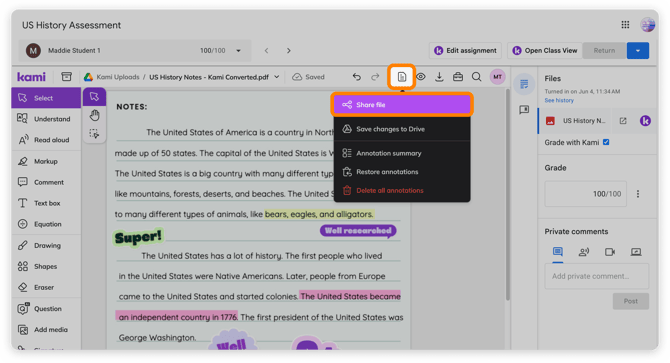Open the Google account avatar
Image resolution: width=670 pixels, height=363 pixels.
[x=648, y=25]
